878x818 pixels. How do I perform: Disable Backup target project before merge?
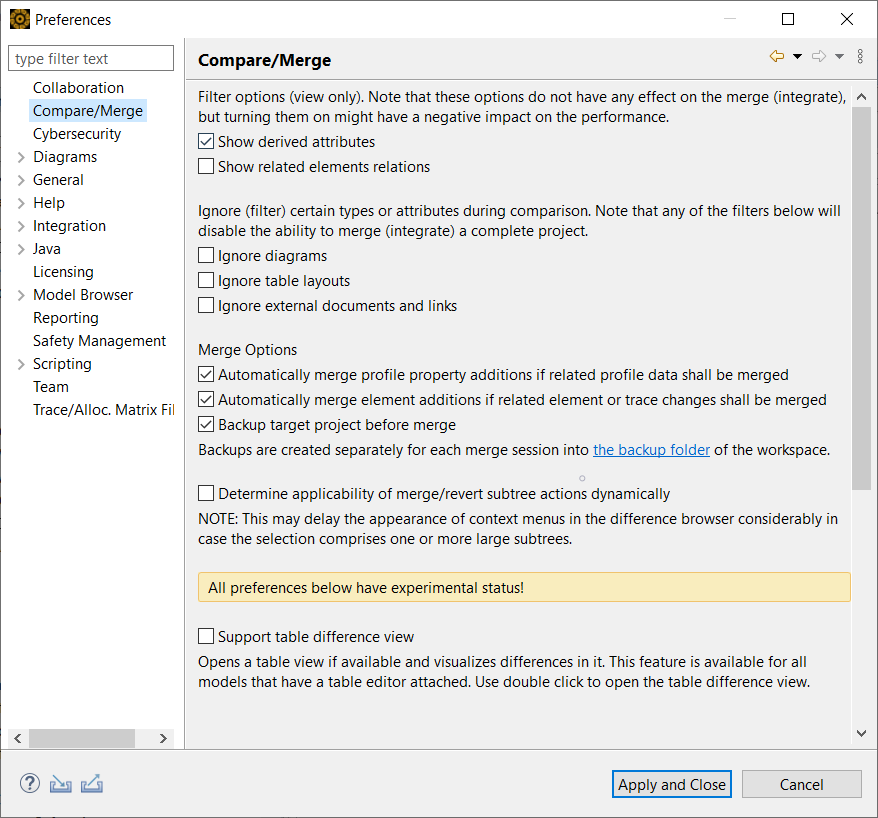206,425
